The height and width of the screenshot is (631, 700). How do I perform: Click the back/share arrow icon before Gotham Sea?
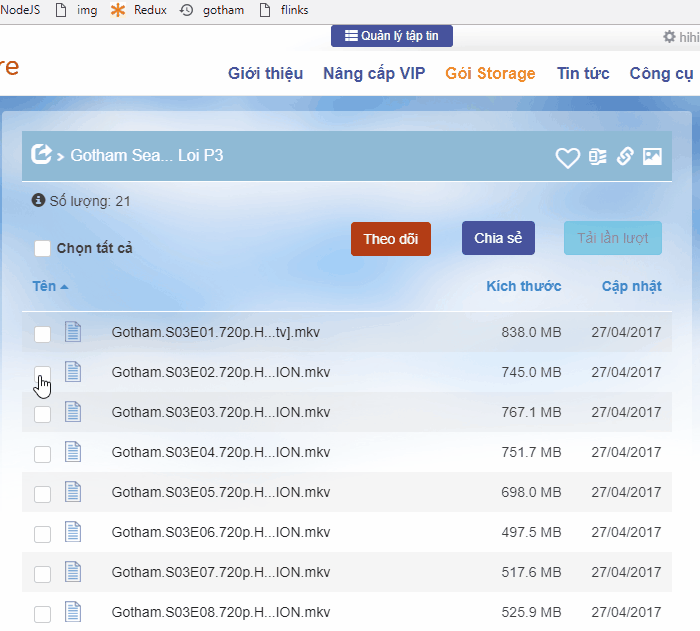click(41, 155)
